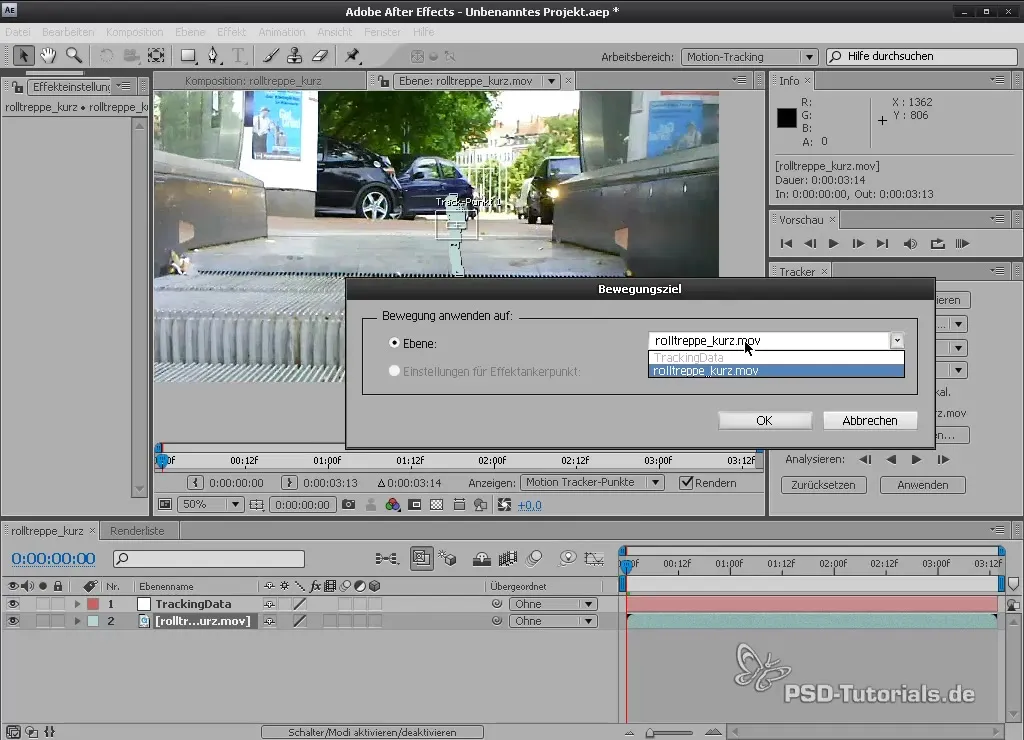
Task: Open the 50% magnification dropdown
Action: (211, 505)
